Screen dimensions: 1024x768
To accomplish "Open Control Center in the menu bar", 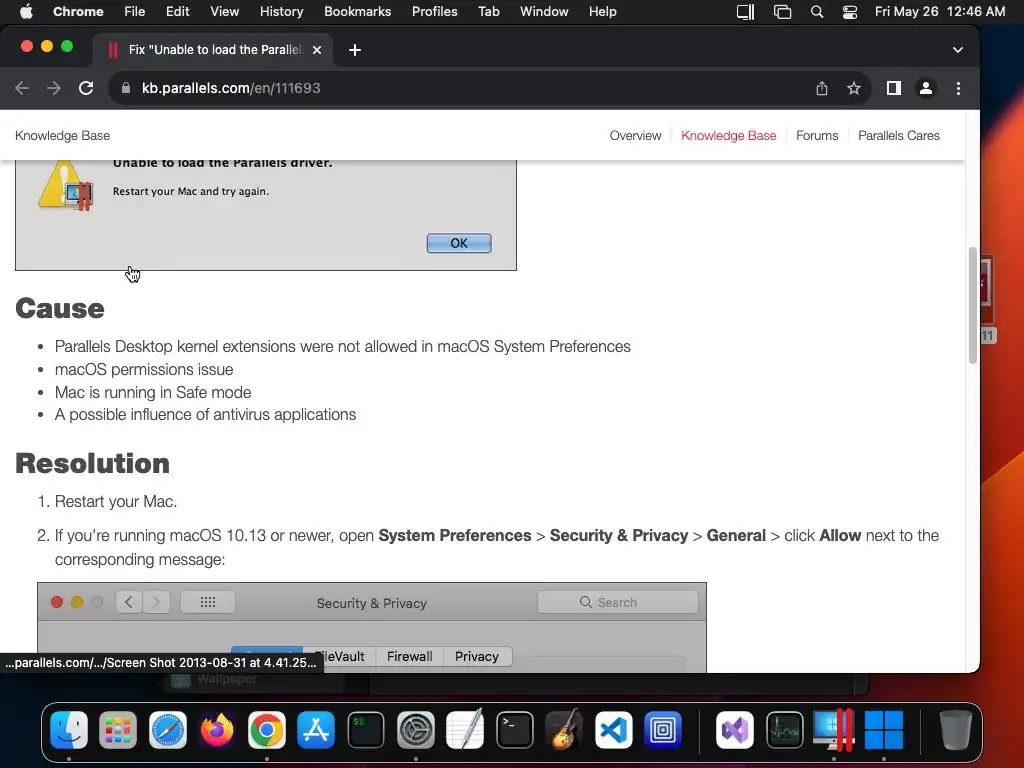I will point(850,12).
